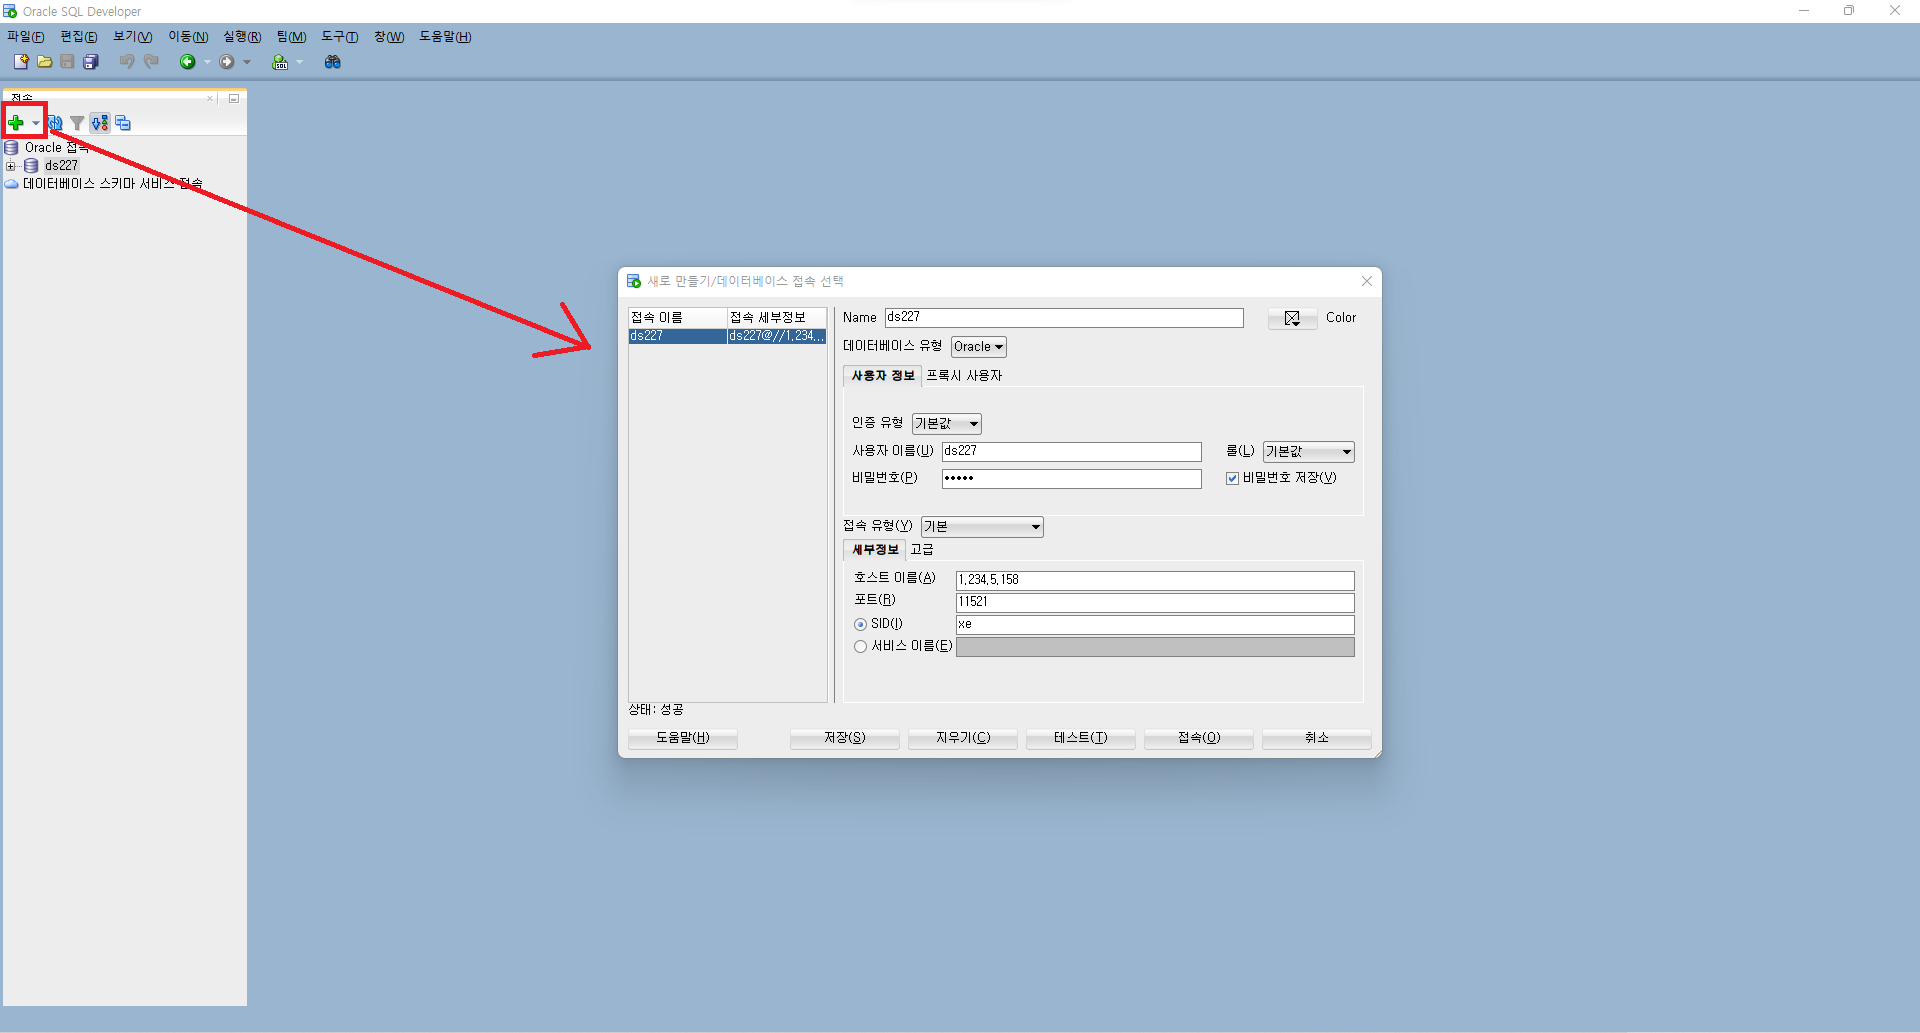The height and width of the screenshot is (1033, 1920).
Task: Open the 실행(R) menu
Action: click(242, 37)
